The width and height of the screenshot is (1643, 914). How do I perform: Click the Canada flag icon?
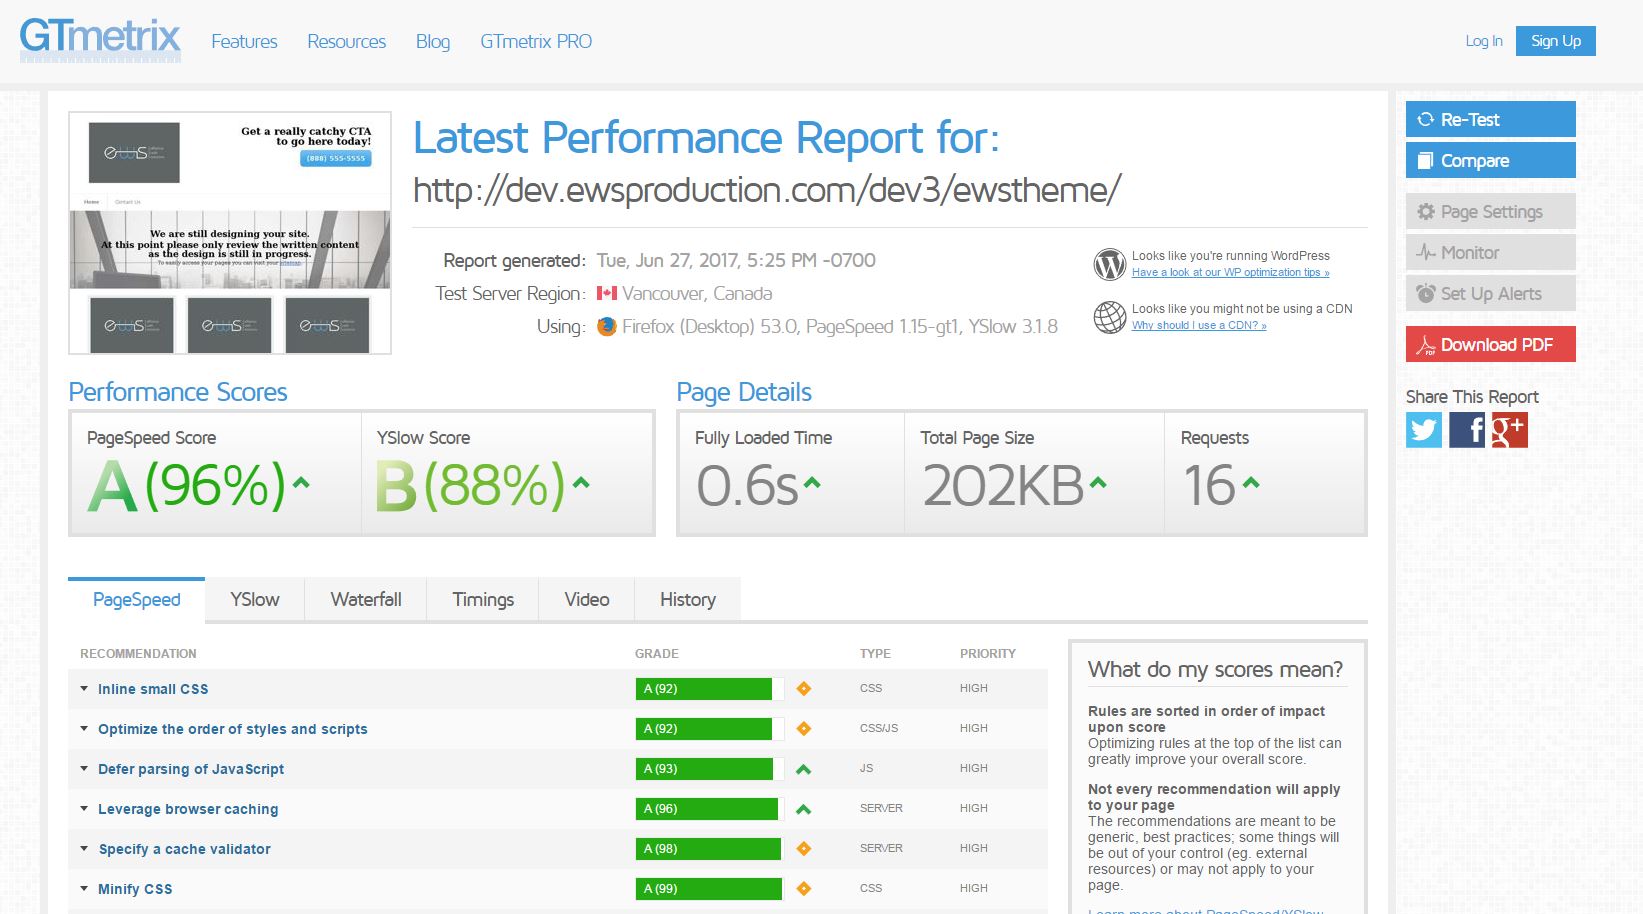[x=607, y=293]
